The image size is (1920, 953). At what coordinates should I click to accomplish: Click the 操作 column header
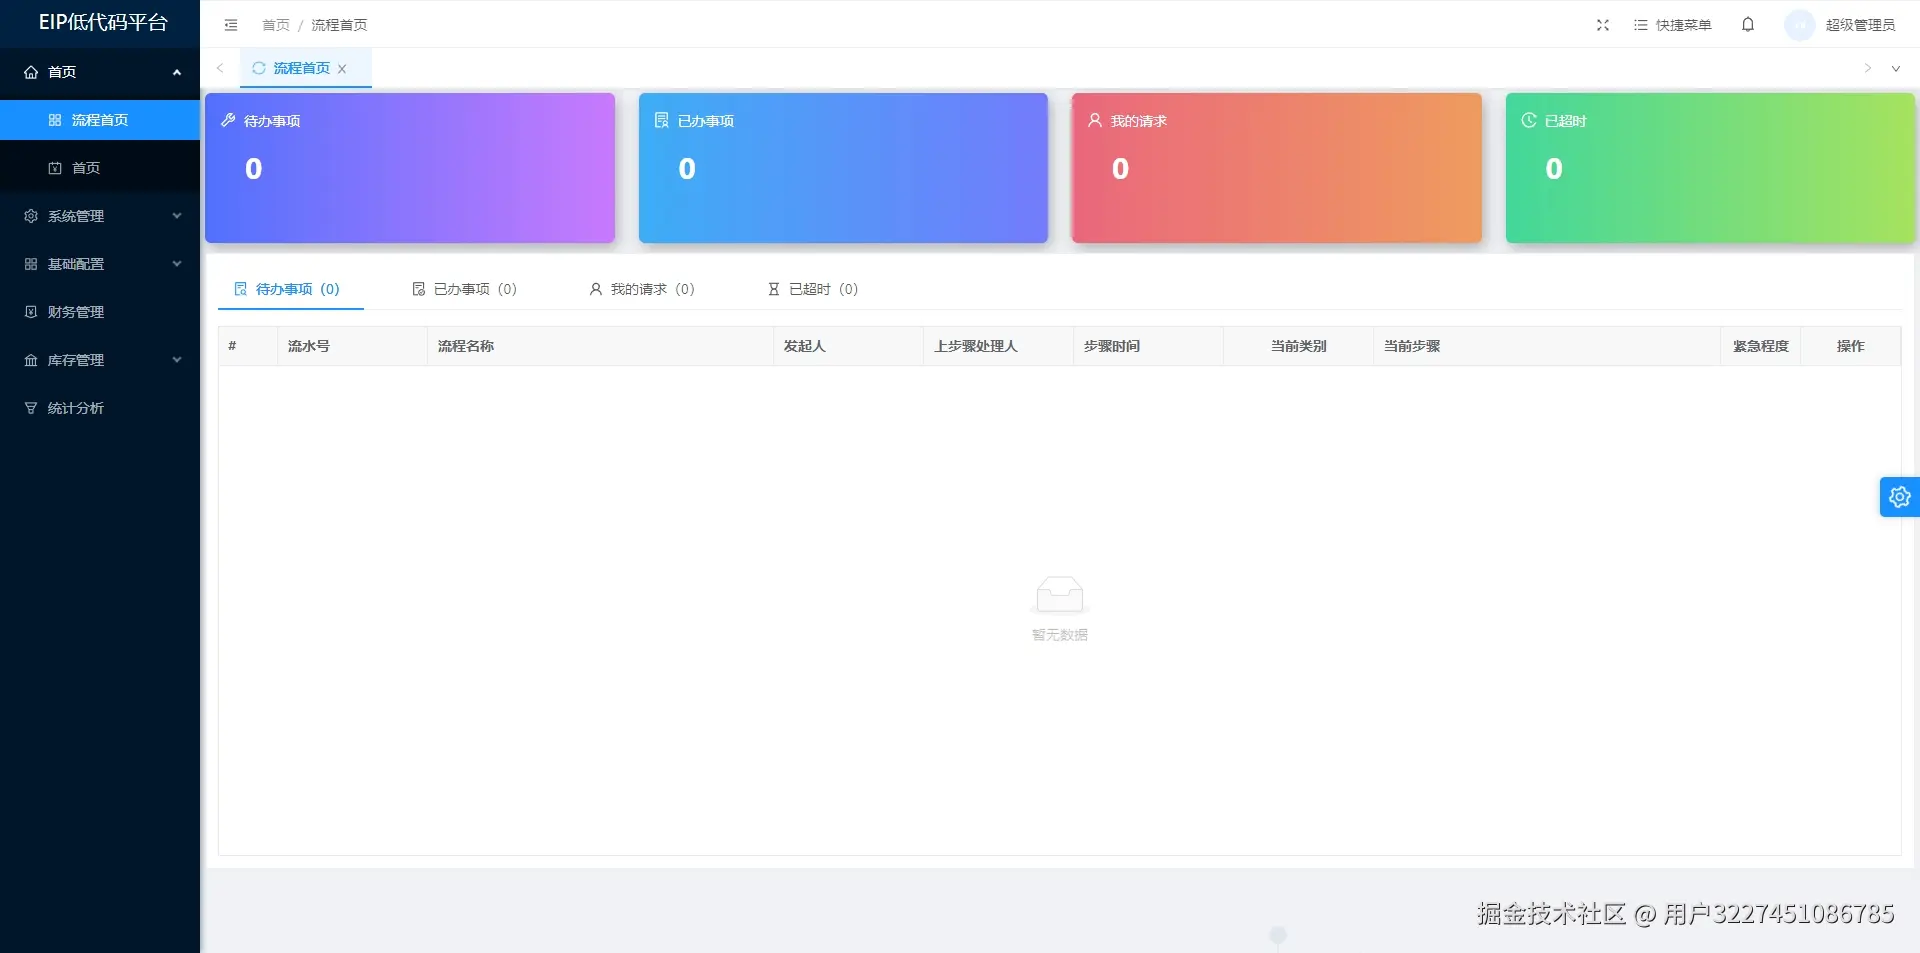coord(1851,346)
